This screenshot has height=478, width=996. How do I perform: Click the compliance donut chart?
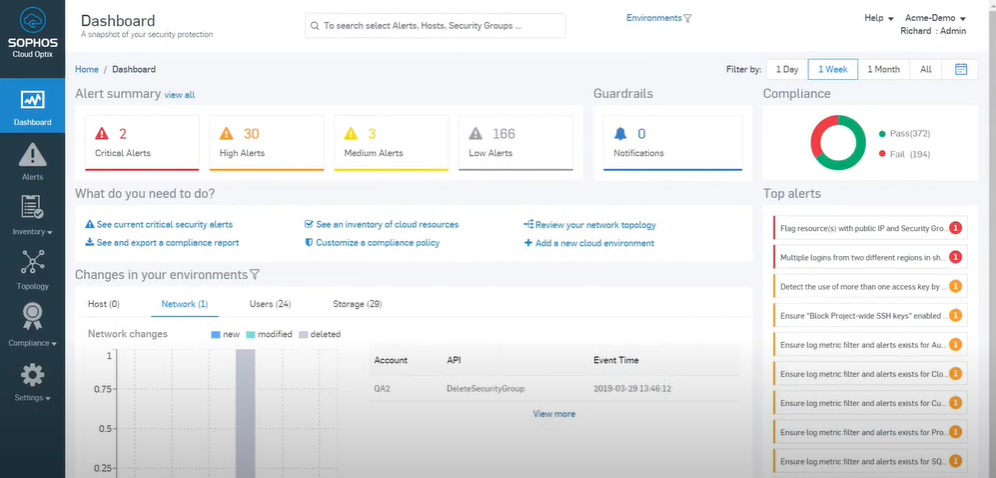(x=838, y=143)
